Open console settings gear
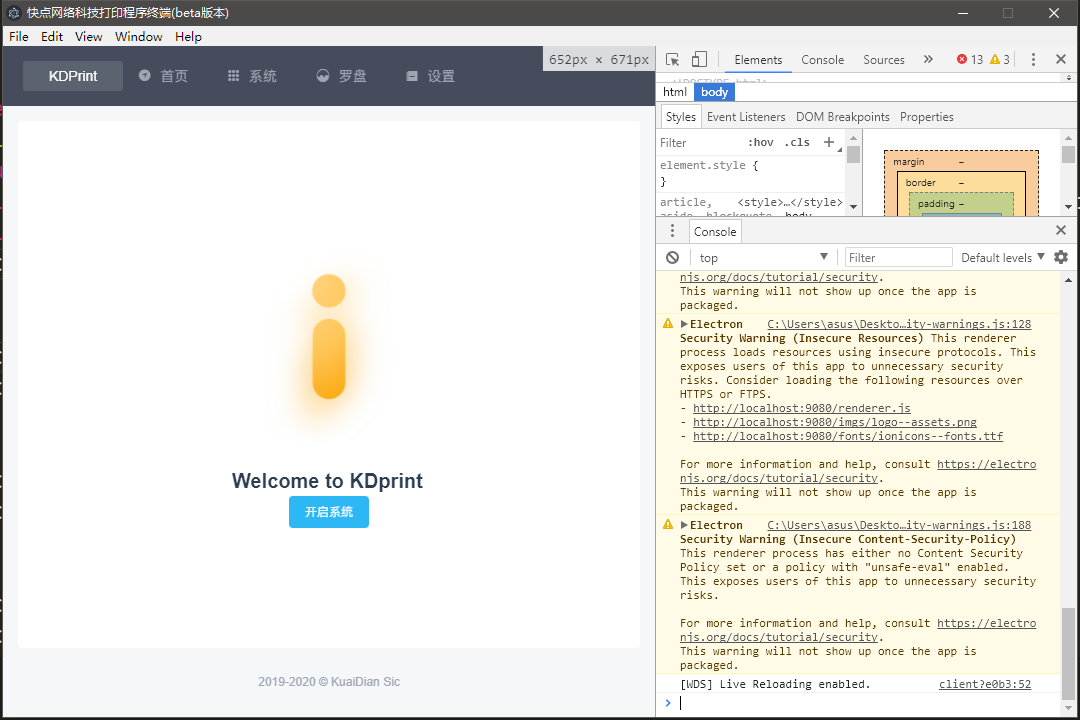Screen dimensions: 1080x720 (x=1061, y=257)
